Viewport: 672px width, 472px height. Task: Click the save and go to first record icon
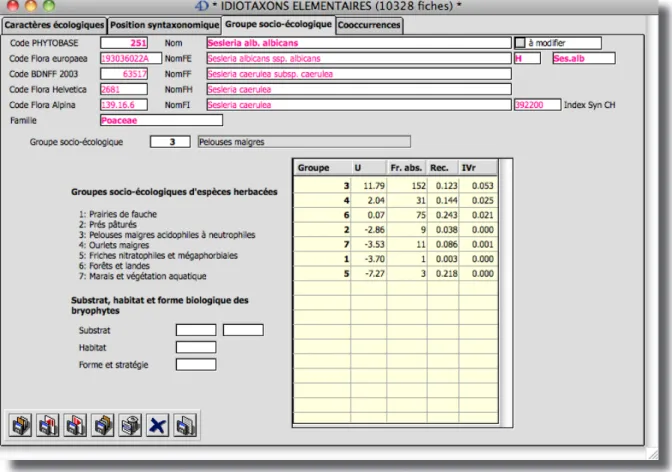coord(20,425)
